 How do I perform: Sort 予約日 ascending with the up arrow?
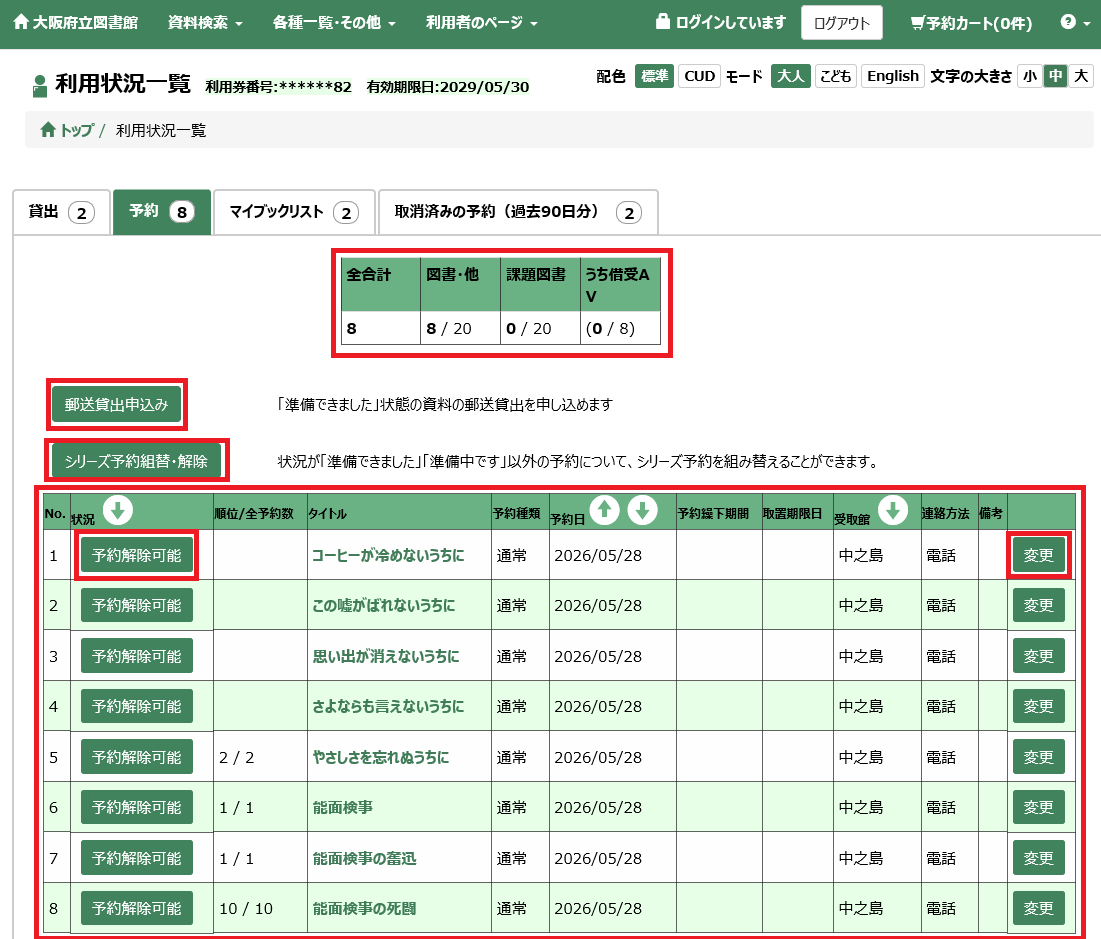[x=605, y=511]
